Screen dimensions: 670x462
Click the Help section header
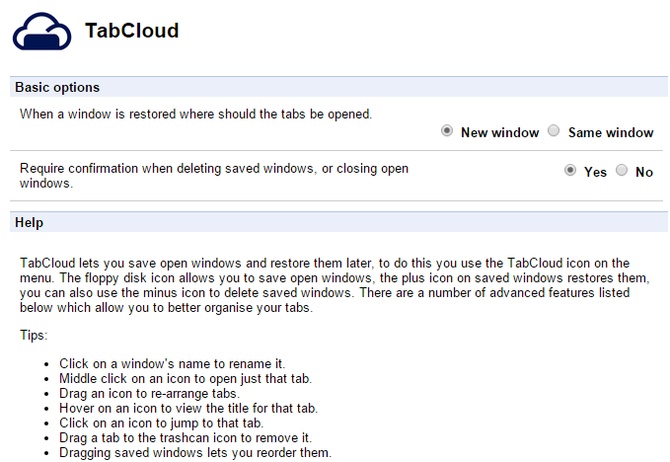click(x=29, y=222)
